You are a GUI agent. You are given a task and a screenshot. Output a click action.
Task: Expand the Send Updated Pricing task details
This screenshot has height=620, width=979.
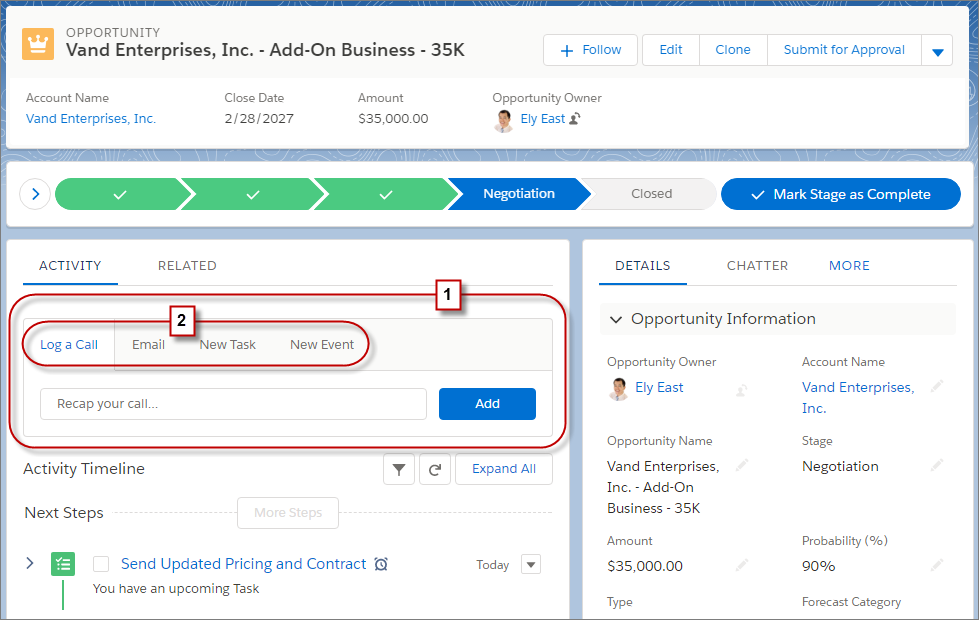[x=30, y=564]
